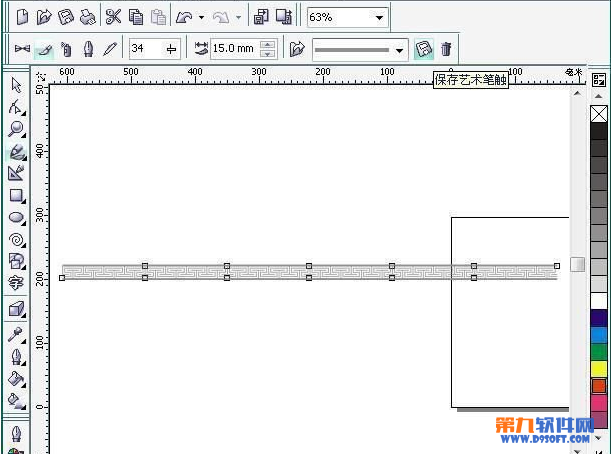Import a file into the document
Image resolution: width=611 pixels, height=454 pixels.
(261, 17)
